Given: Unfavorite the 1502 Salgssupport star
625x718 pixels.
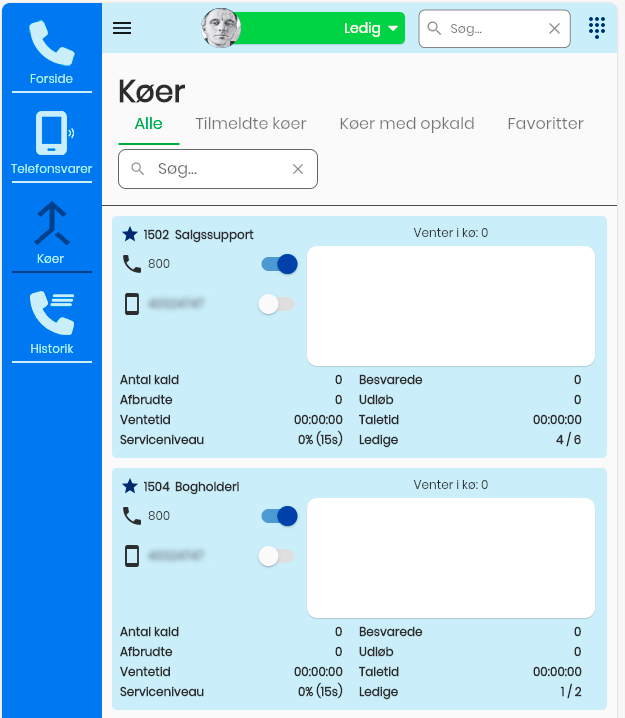Looking at the screenshot, I should coord(129,234).
